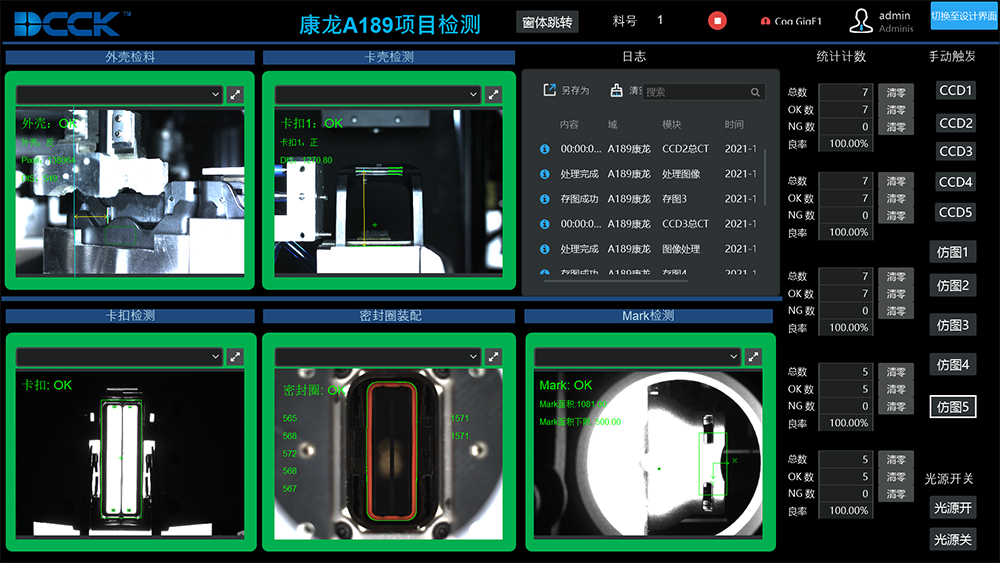
Task: Expand the Mark检测 view to fullscreen
Action: point(752,357)
